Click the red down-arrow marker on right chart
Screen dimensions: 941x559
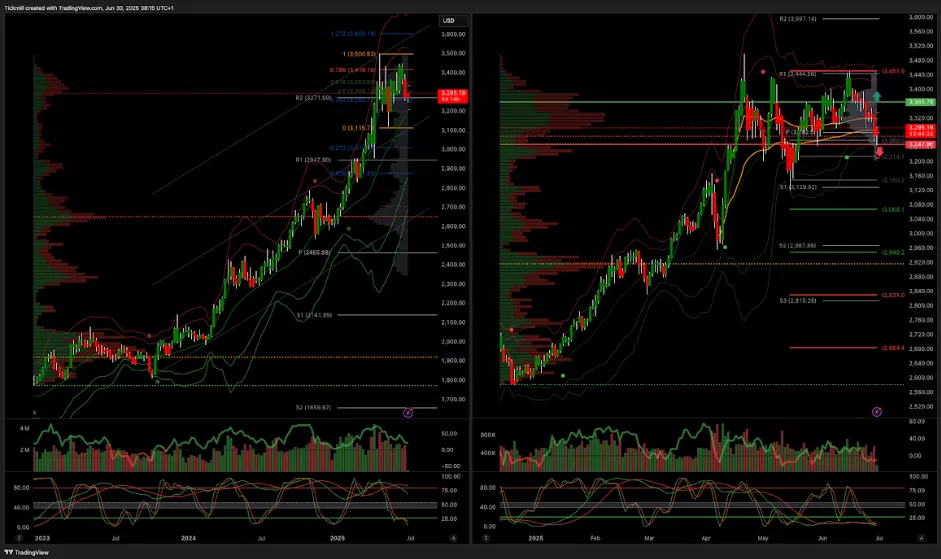coord(879,151)
